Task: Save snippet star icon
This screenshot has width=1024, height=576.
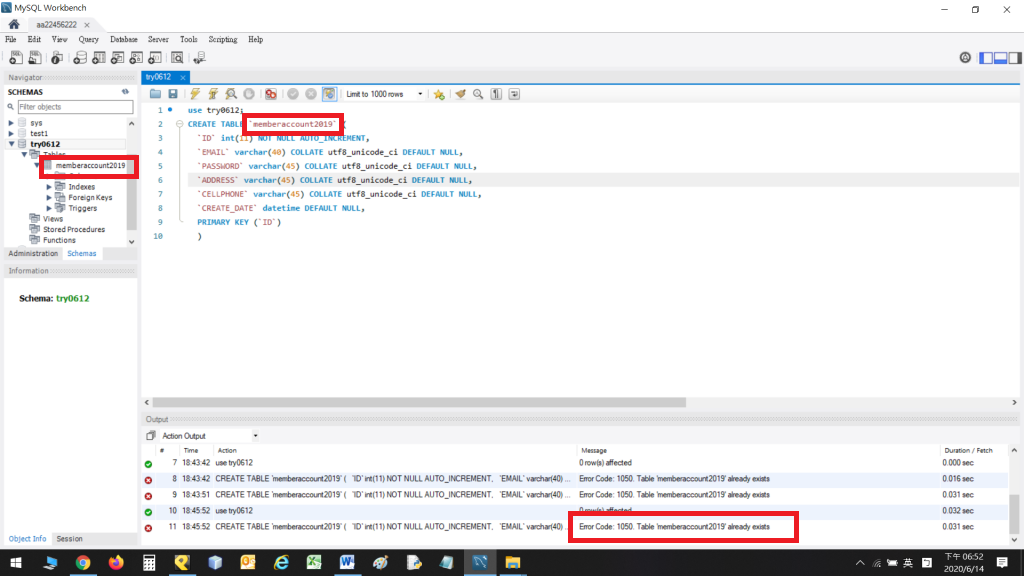Action: coord(440,94)
